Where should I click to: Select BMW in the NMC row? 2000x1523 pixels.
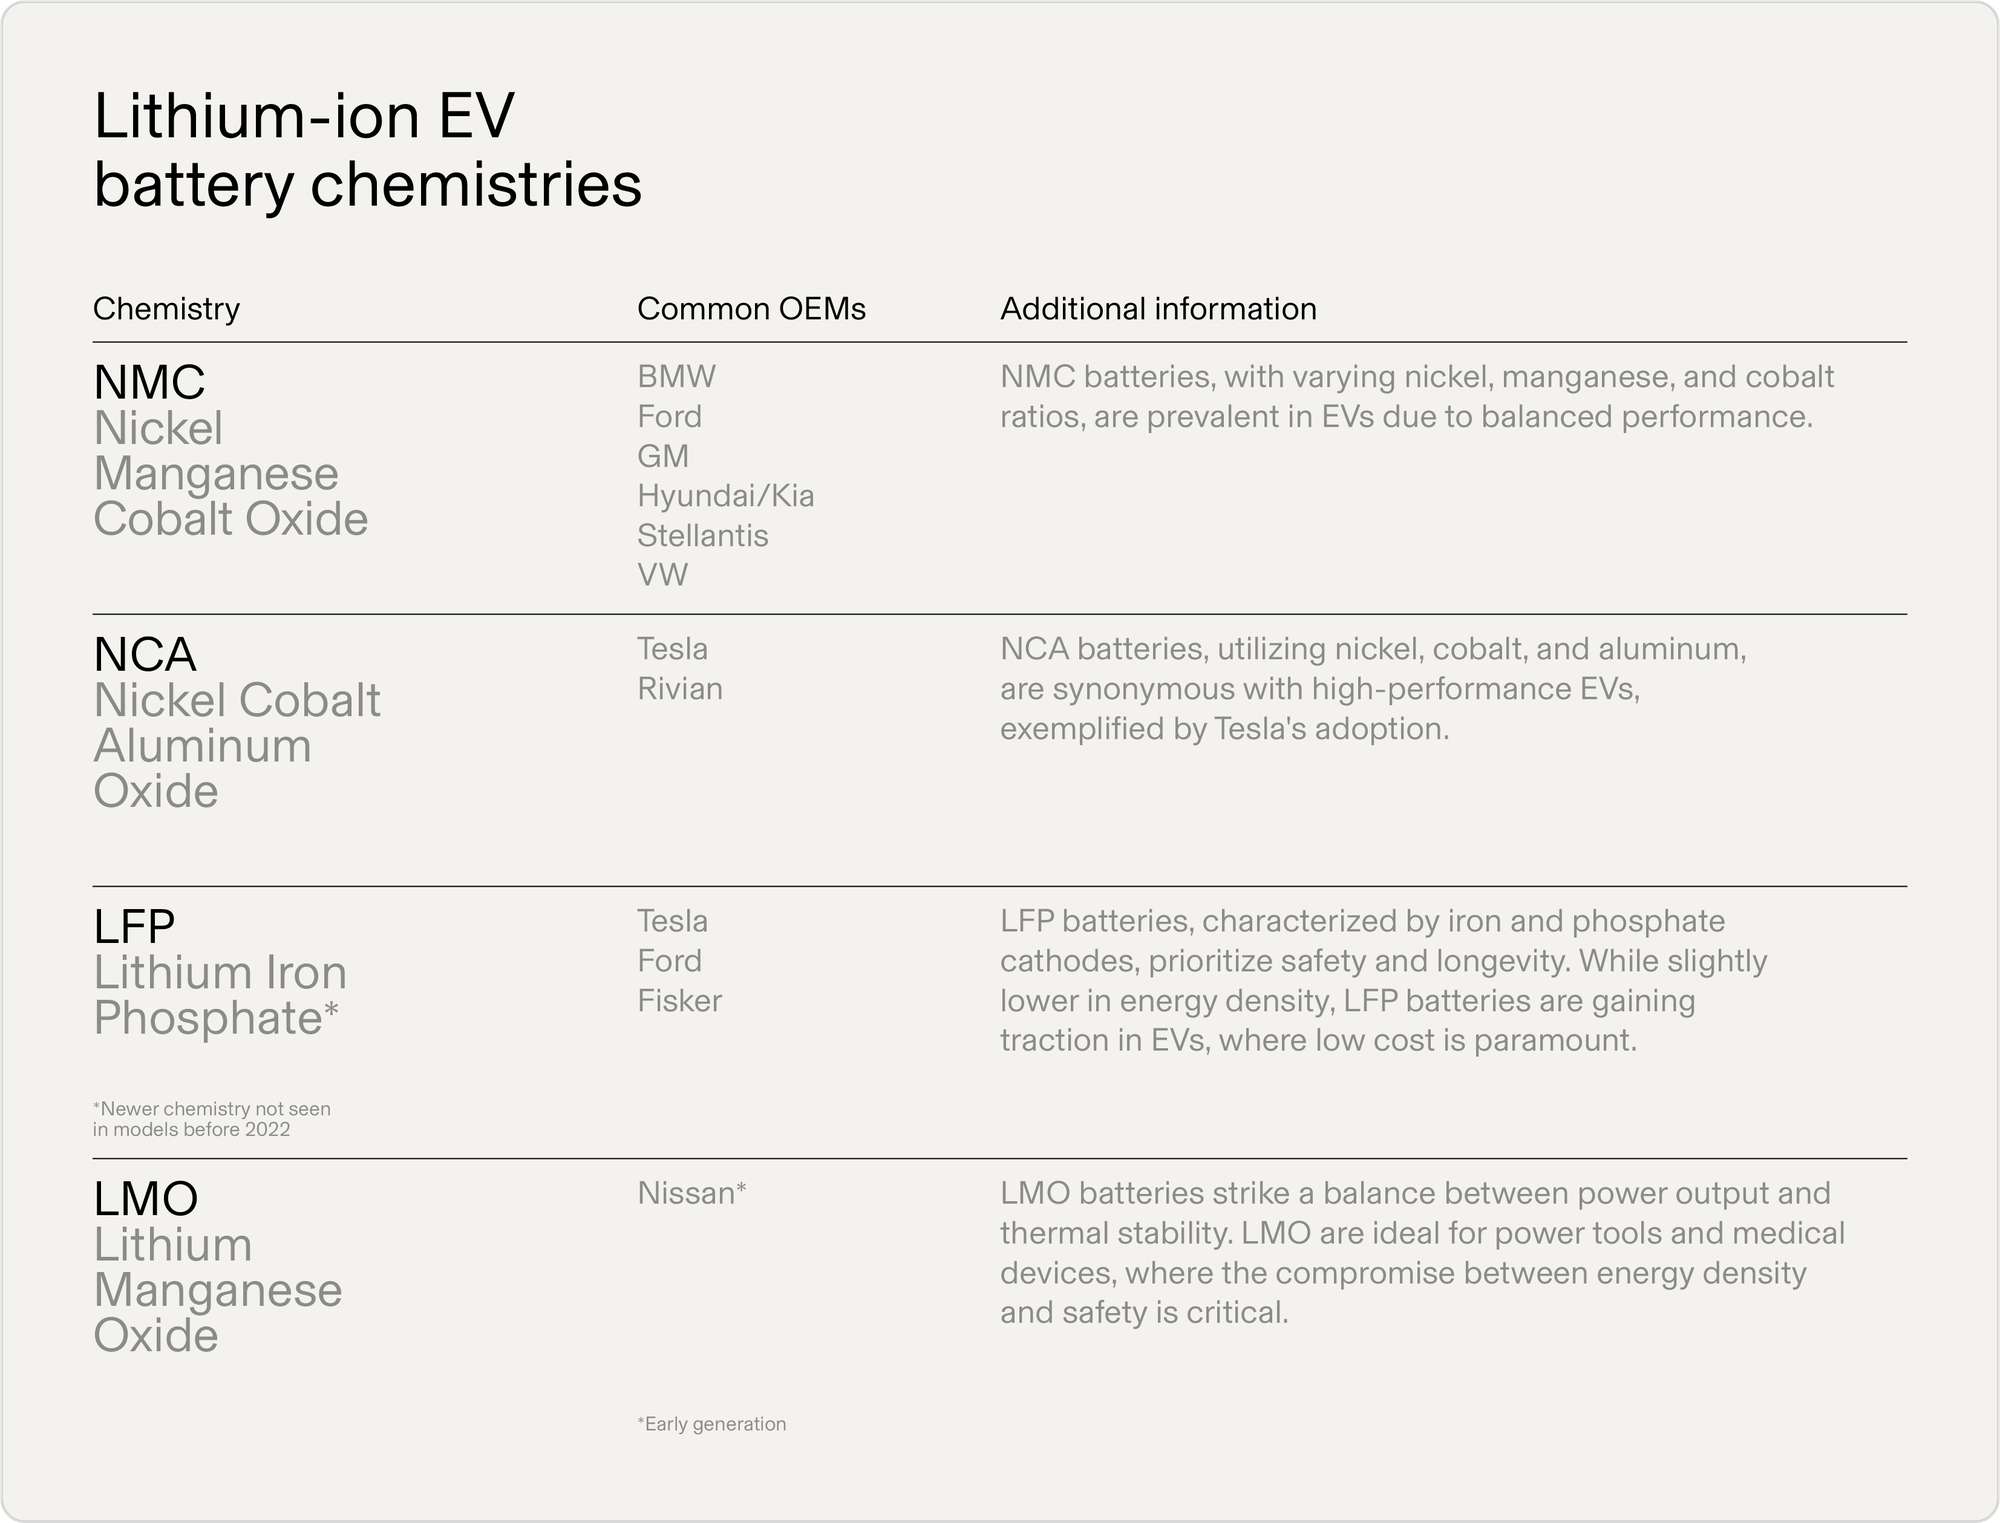coord(676,377)
